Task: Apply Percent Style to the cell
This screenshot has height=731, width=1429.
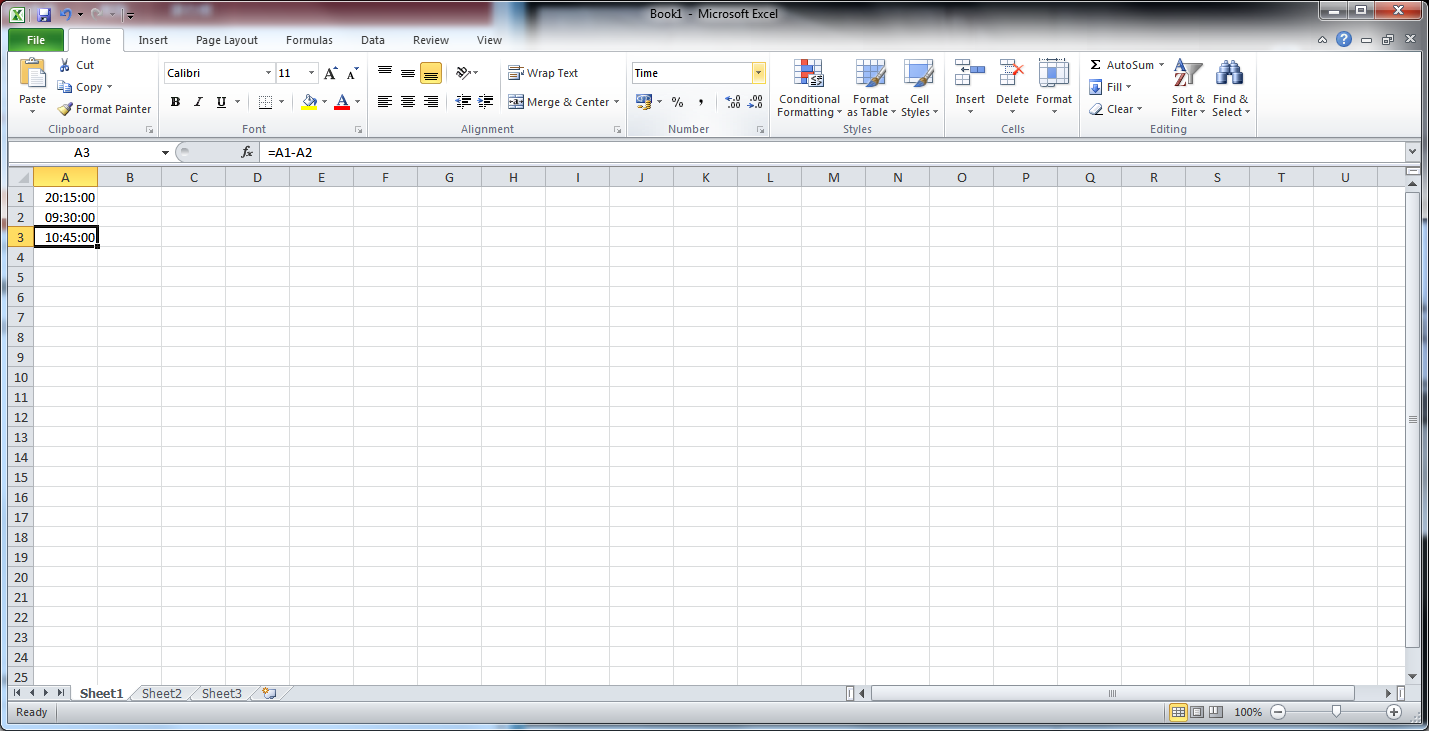Action: tap(677, 102)
